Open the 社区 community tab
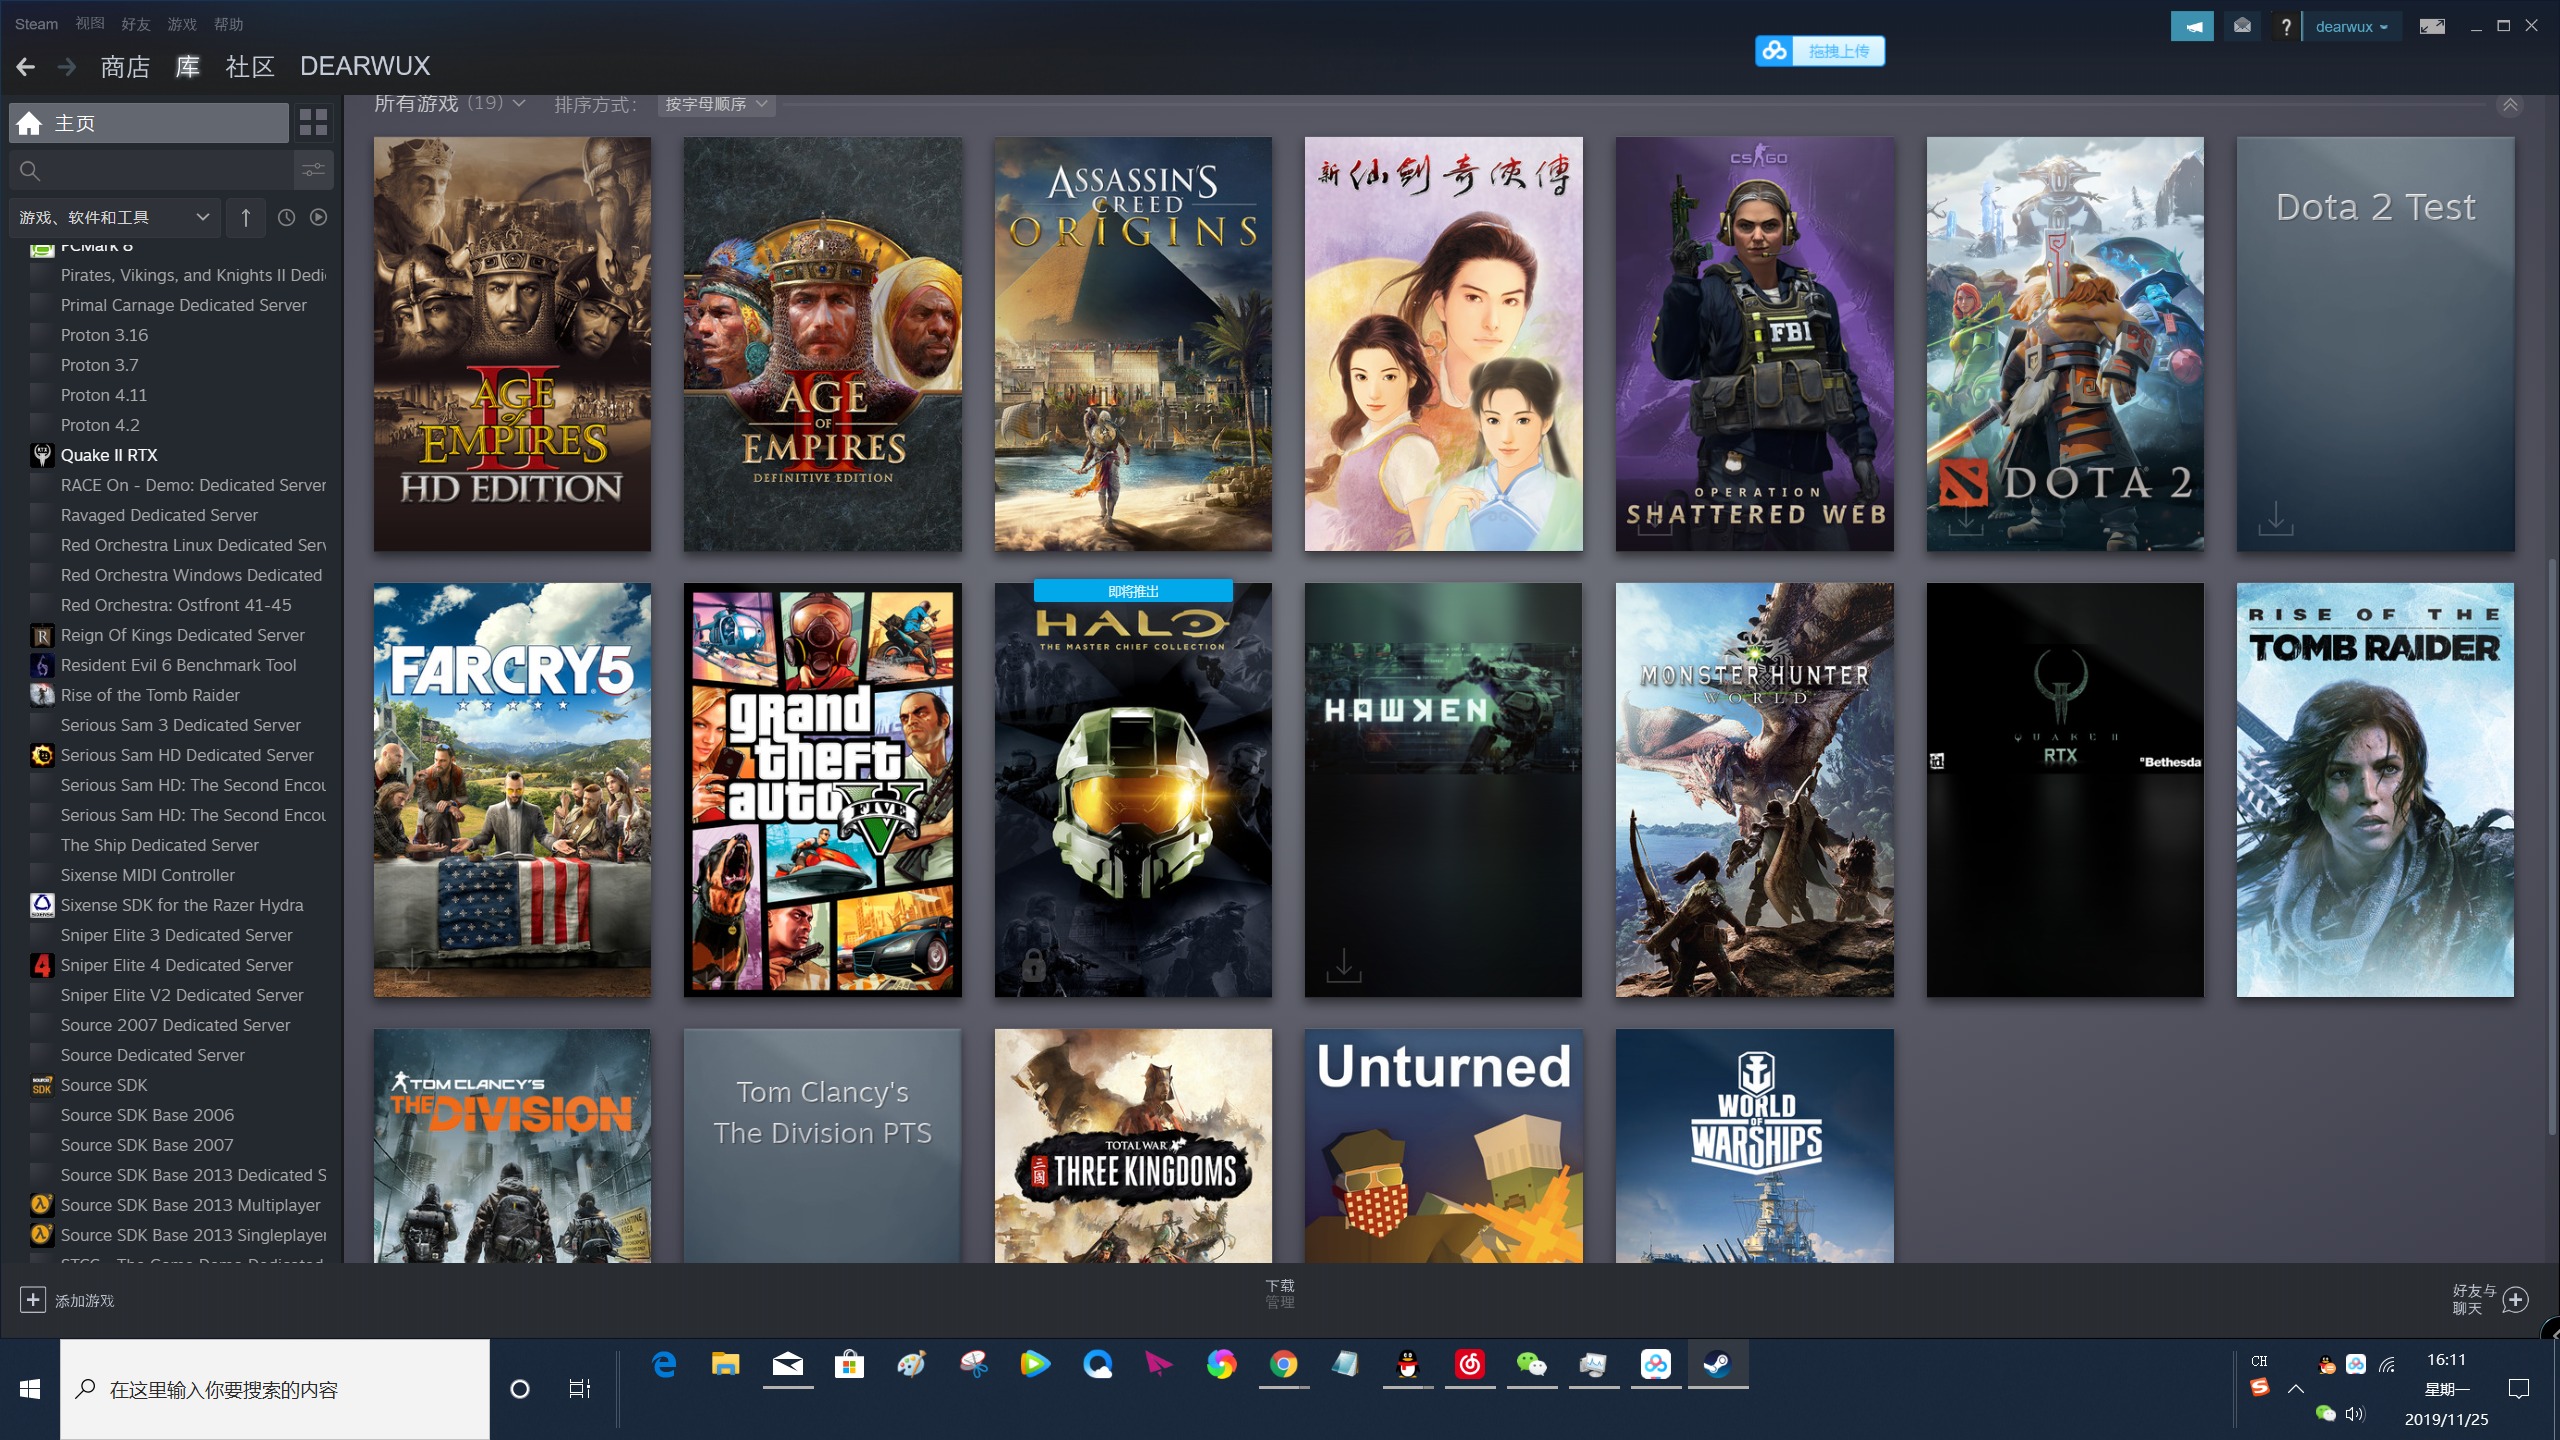This screenshot has width=2560, height=1440. point(249,67)
